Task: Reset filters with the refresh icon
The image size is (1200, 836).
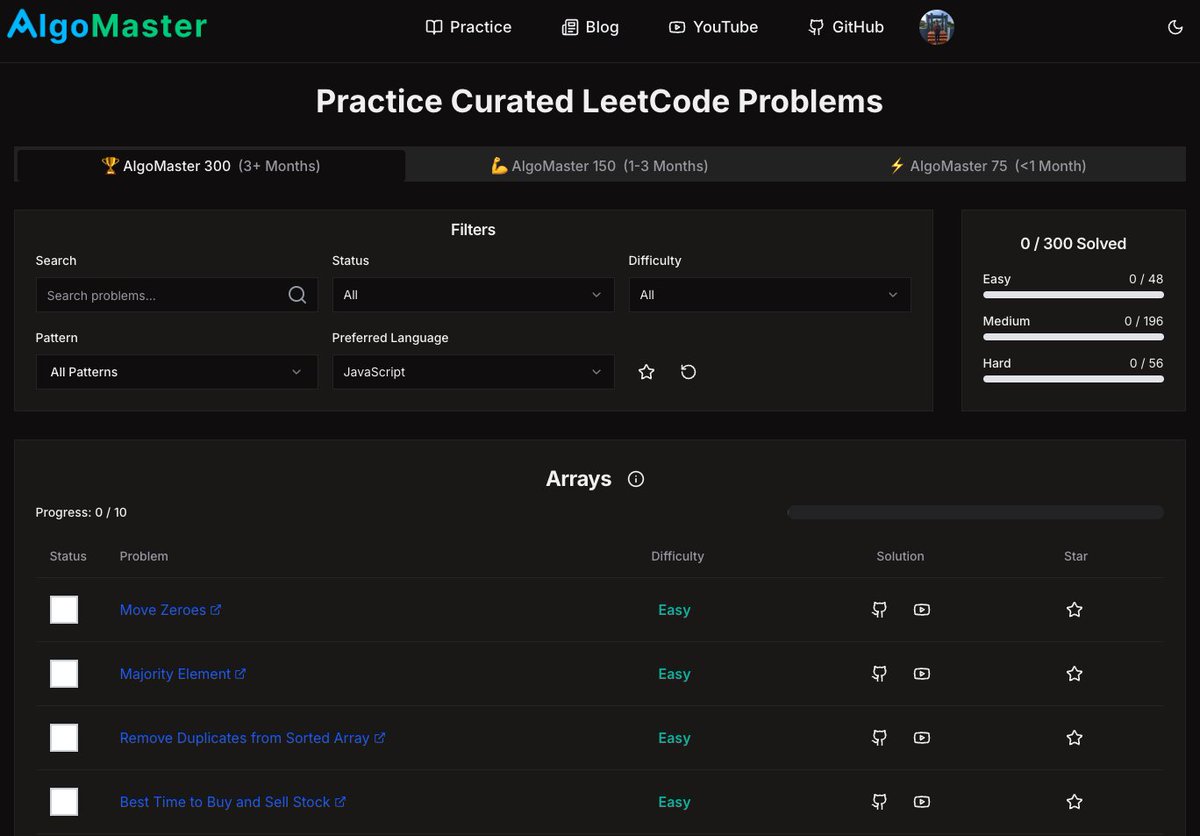Action: pos(688,372)
